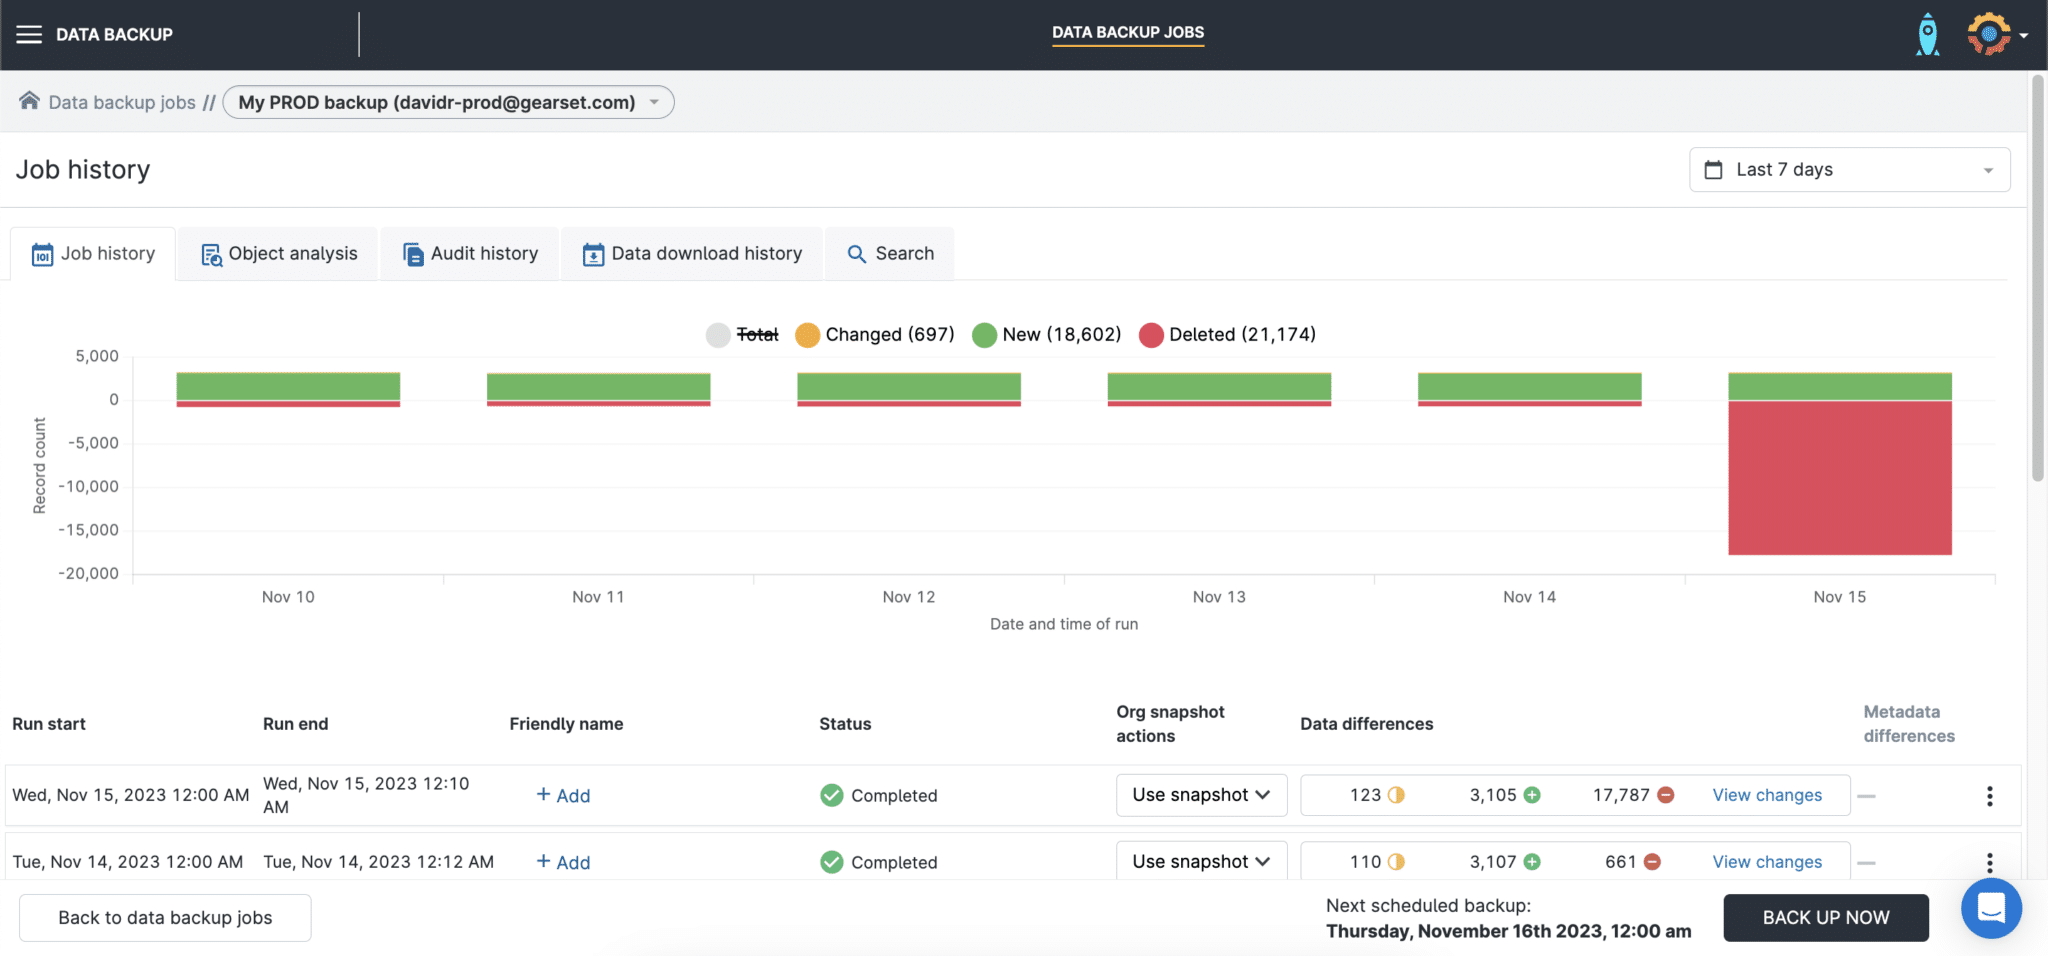2048x956 pixels.
Task: Expand the Last 7 days date range dropdown
Action: point(1849,170)
